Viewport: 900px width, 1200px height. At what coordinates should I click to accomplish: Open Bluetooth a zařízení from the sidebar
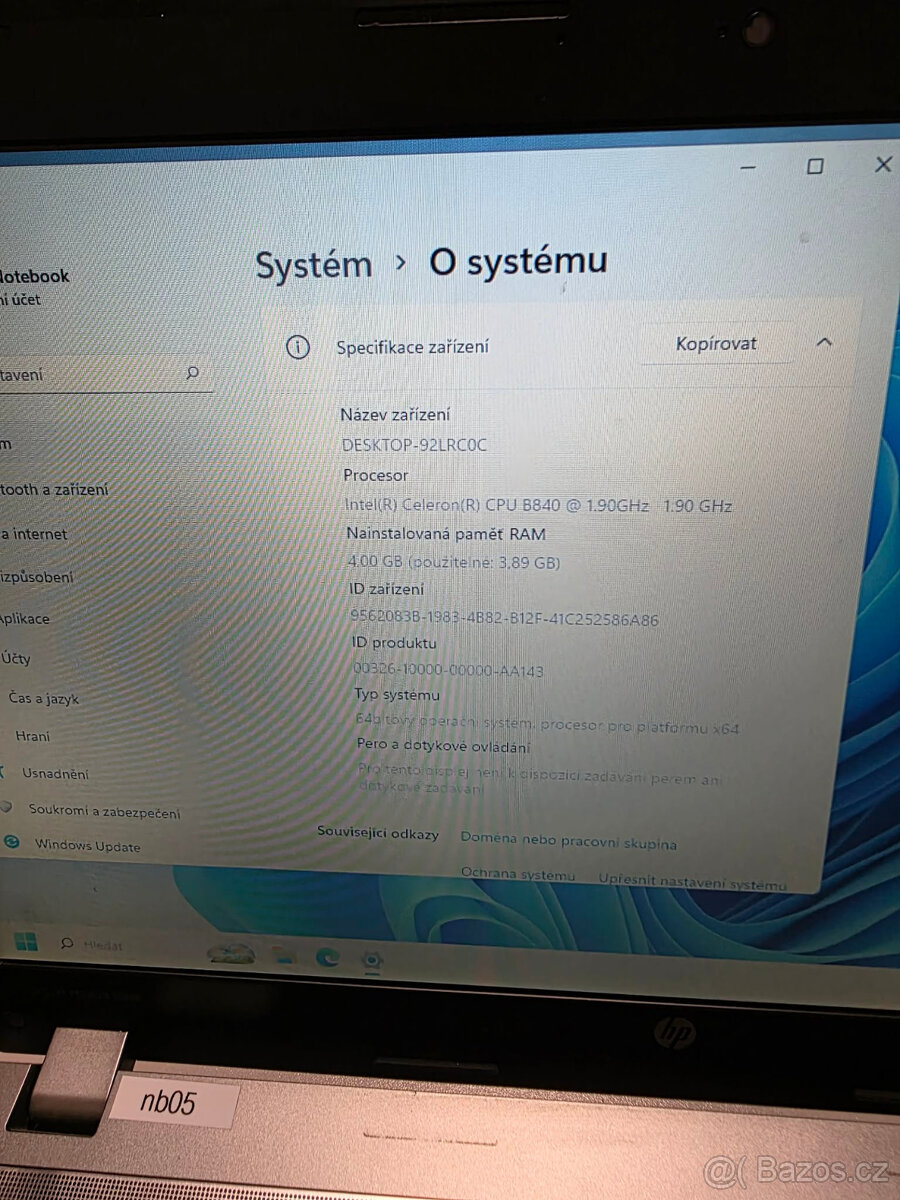[55, 489]
